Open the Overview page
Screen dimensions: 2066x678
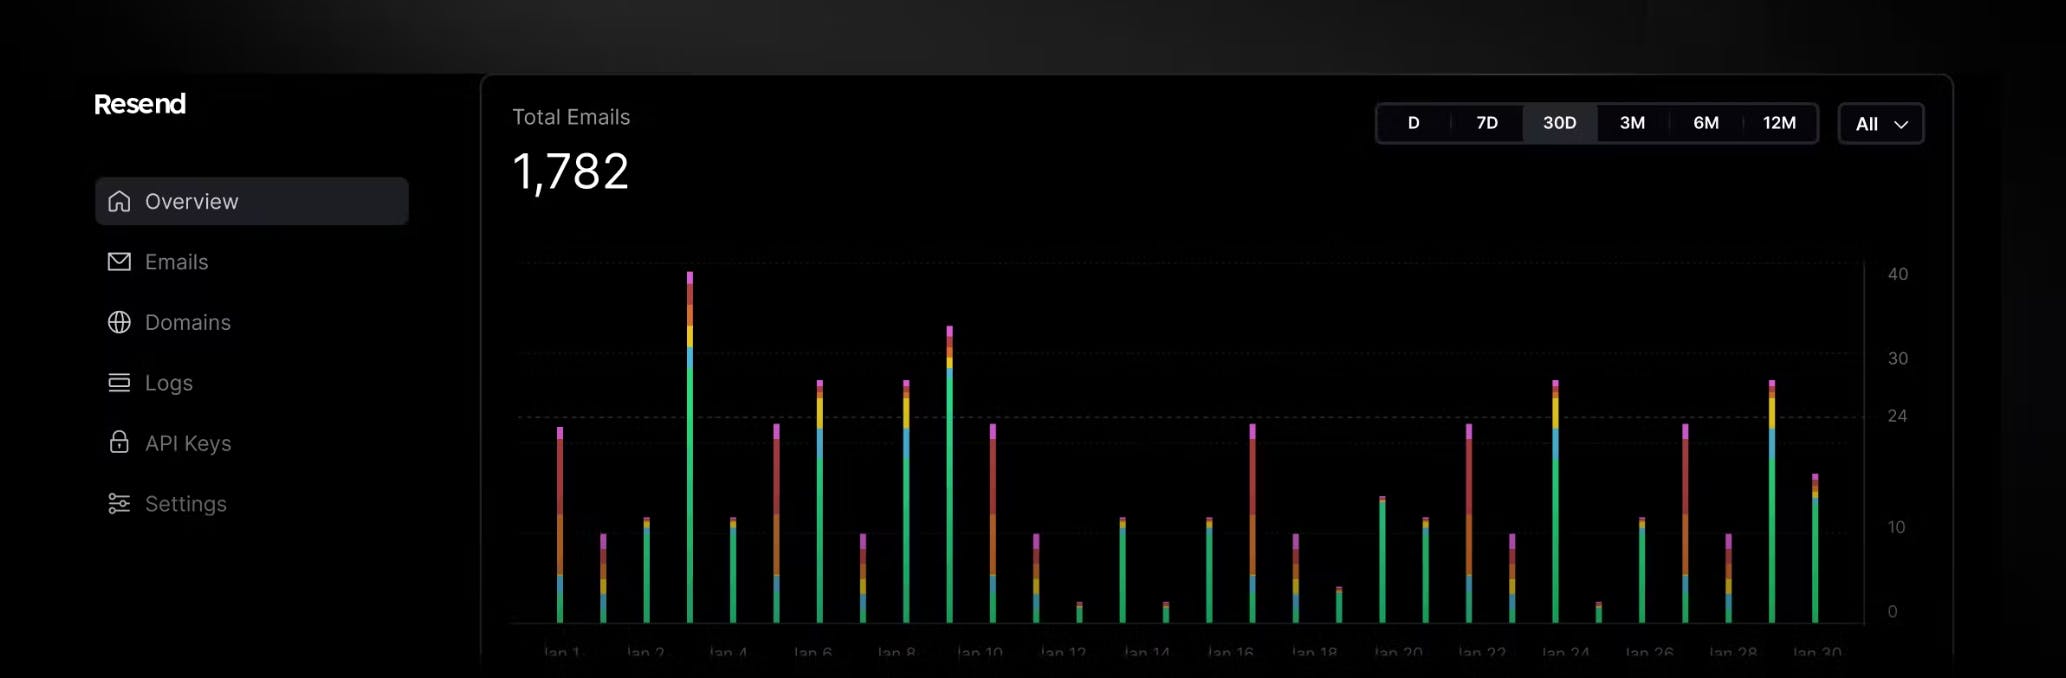click(x=252, y=201)
